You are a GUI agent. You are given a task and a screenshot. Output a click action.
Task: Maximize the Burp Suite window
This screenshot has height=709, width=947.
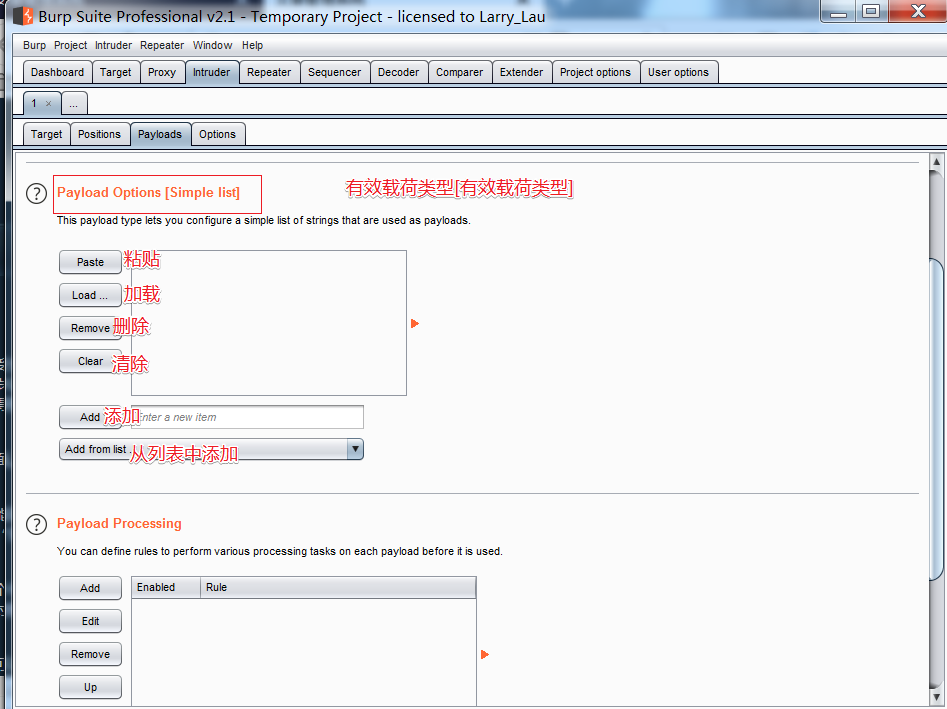click(x=872, y=12)
